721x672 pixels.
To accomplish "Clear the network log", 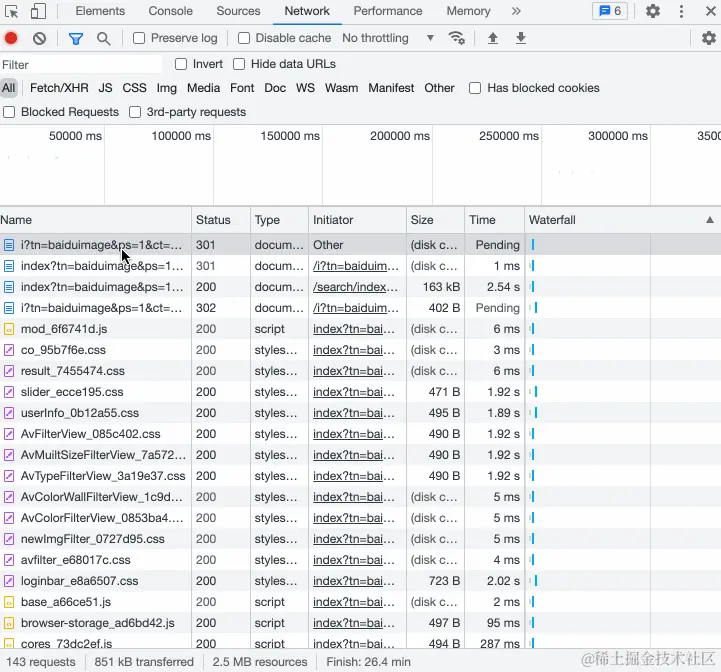I will click(40, 38).
